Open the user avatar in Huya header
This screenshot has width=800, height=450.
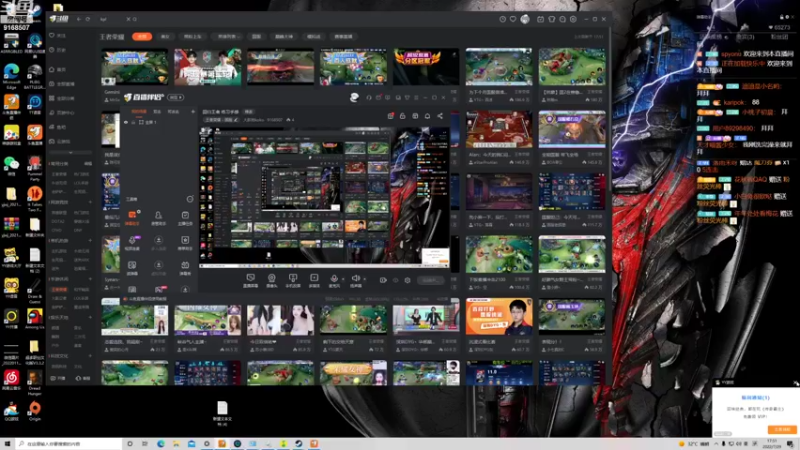click(525, 19)
